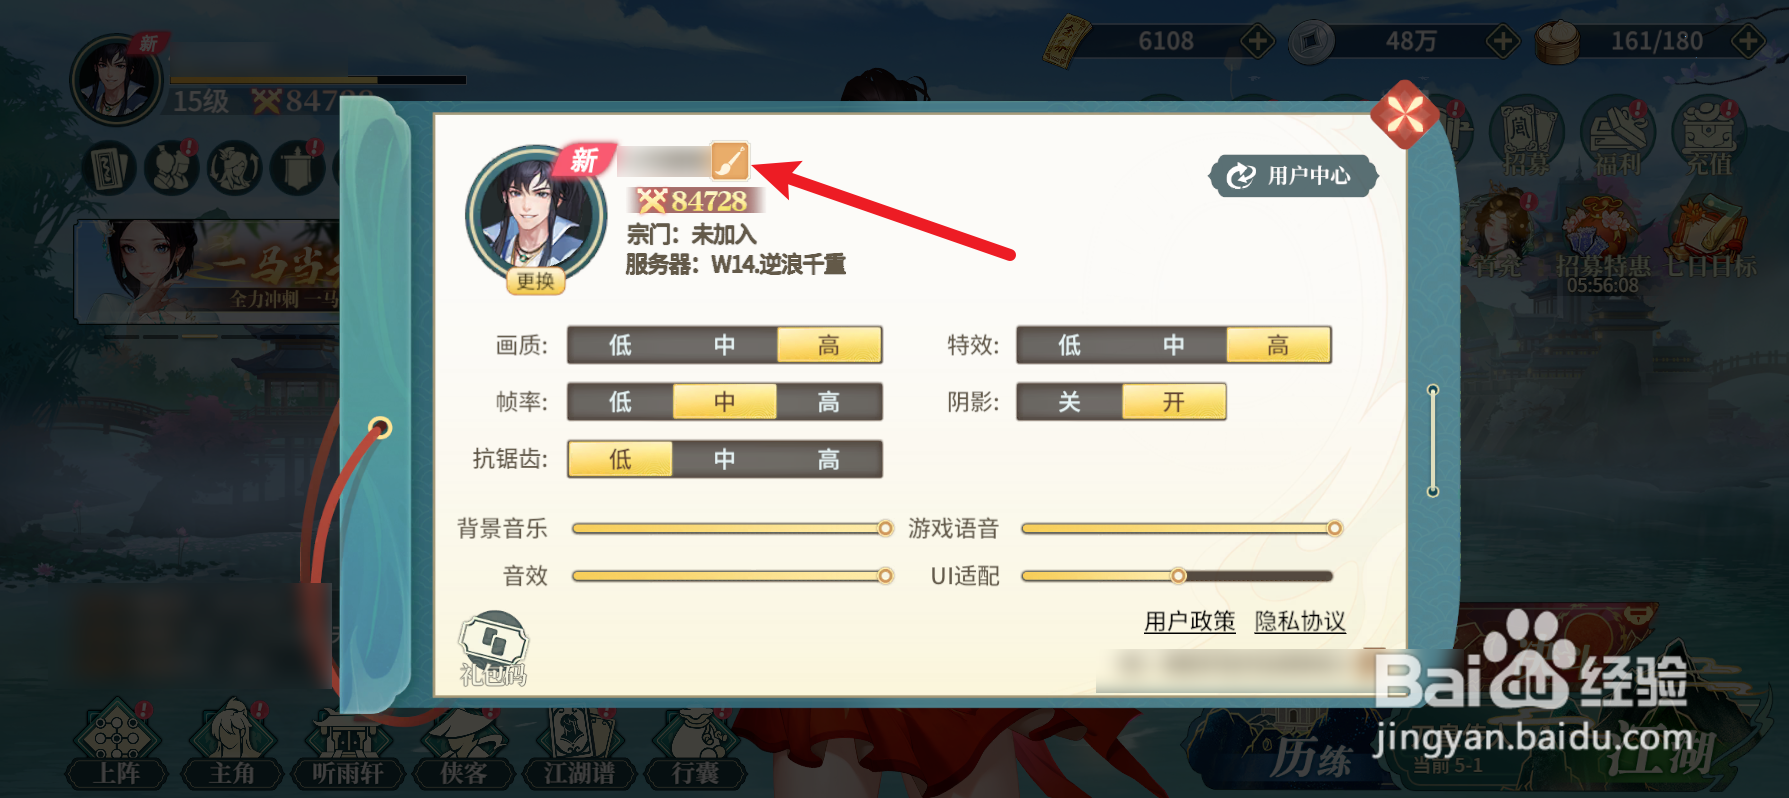Open the 用户政策 link
The width and height of the screenshot is (1789, 798).
coord(1189,622)
